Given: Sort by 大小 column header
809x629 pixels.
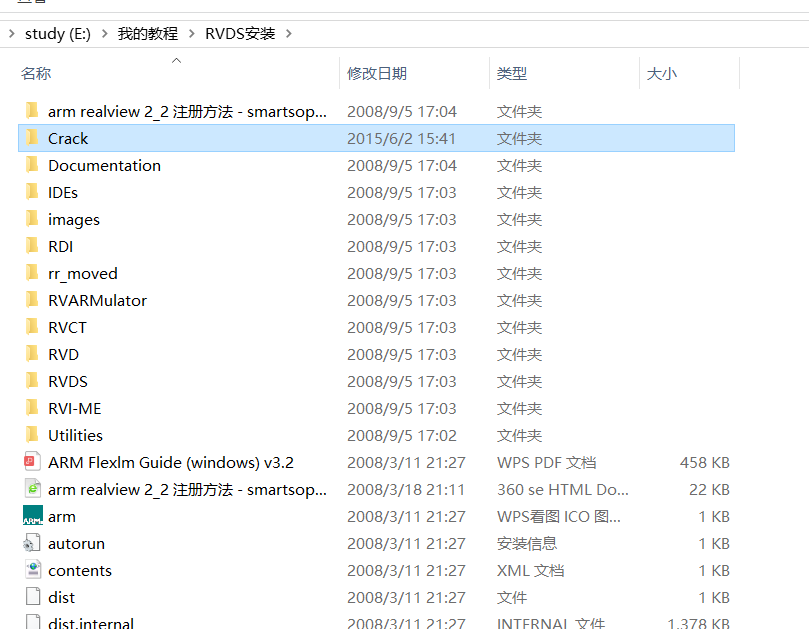Looking at the screenshot, I should [x=662, y=73].
